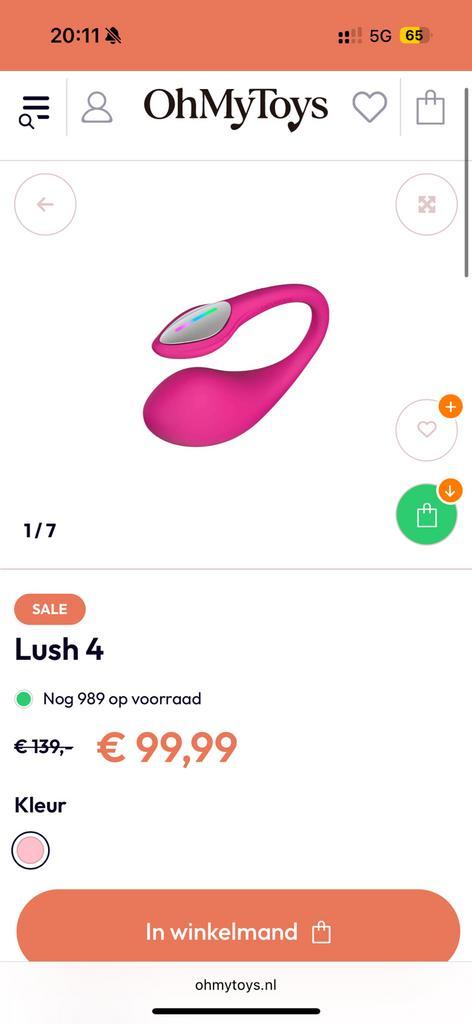The height and width of the screenshot is (1024, 472).
Task: Tap the Lush 4 product title
Action: click(x=59, y=650)
